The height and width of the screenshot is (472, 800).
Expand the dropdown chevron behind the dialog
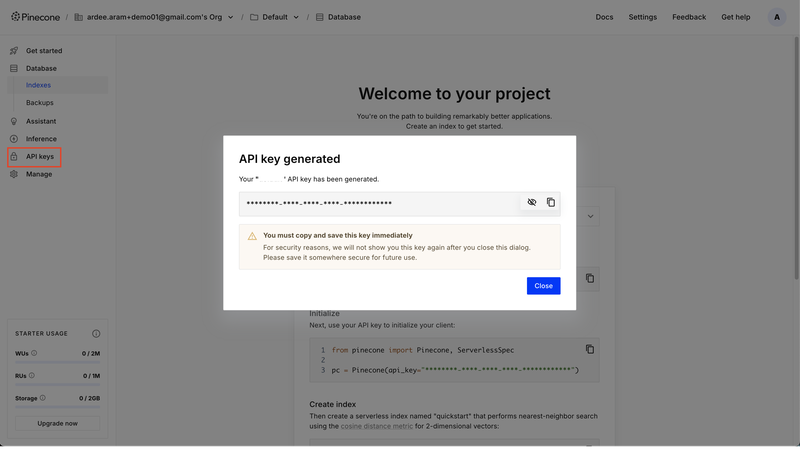(590, 216)
